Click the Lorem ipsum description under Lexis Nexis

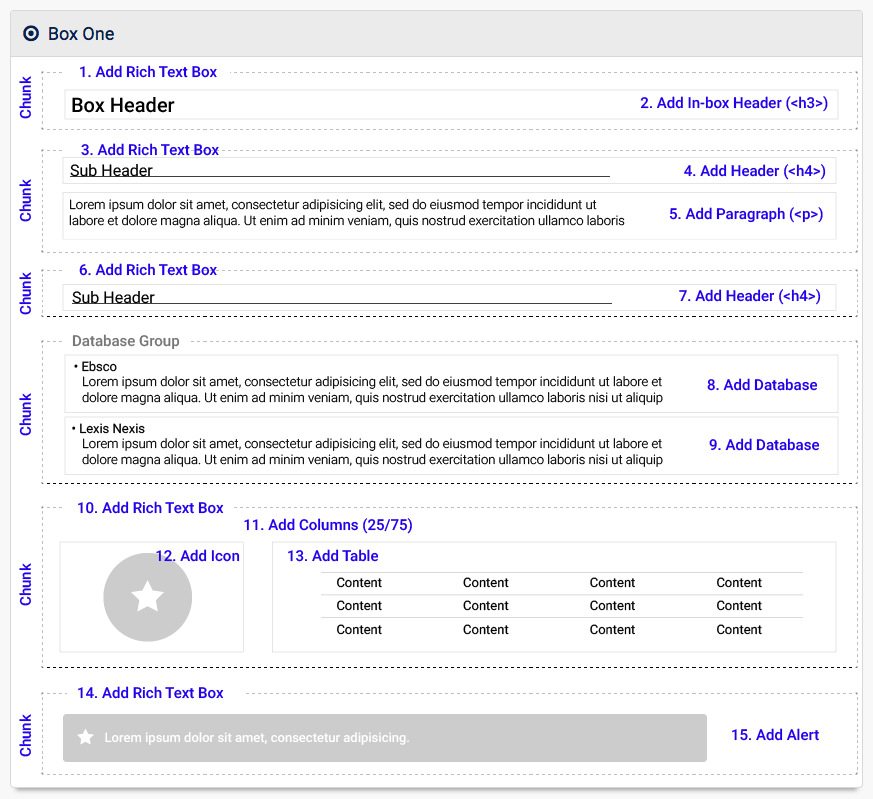pos(372,452)
